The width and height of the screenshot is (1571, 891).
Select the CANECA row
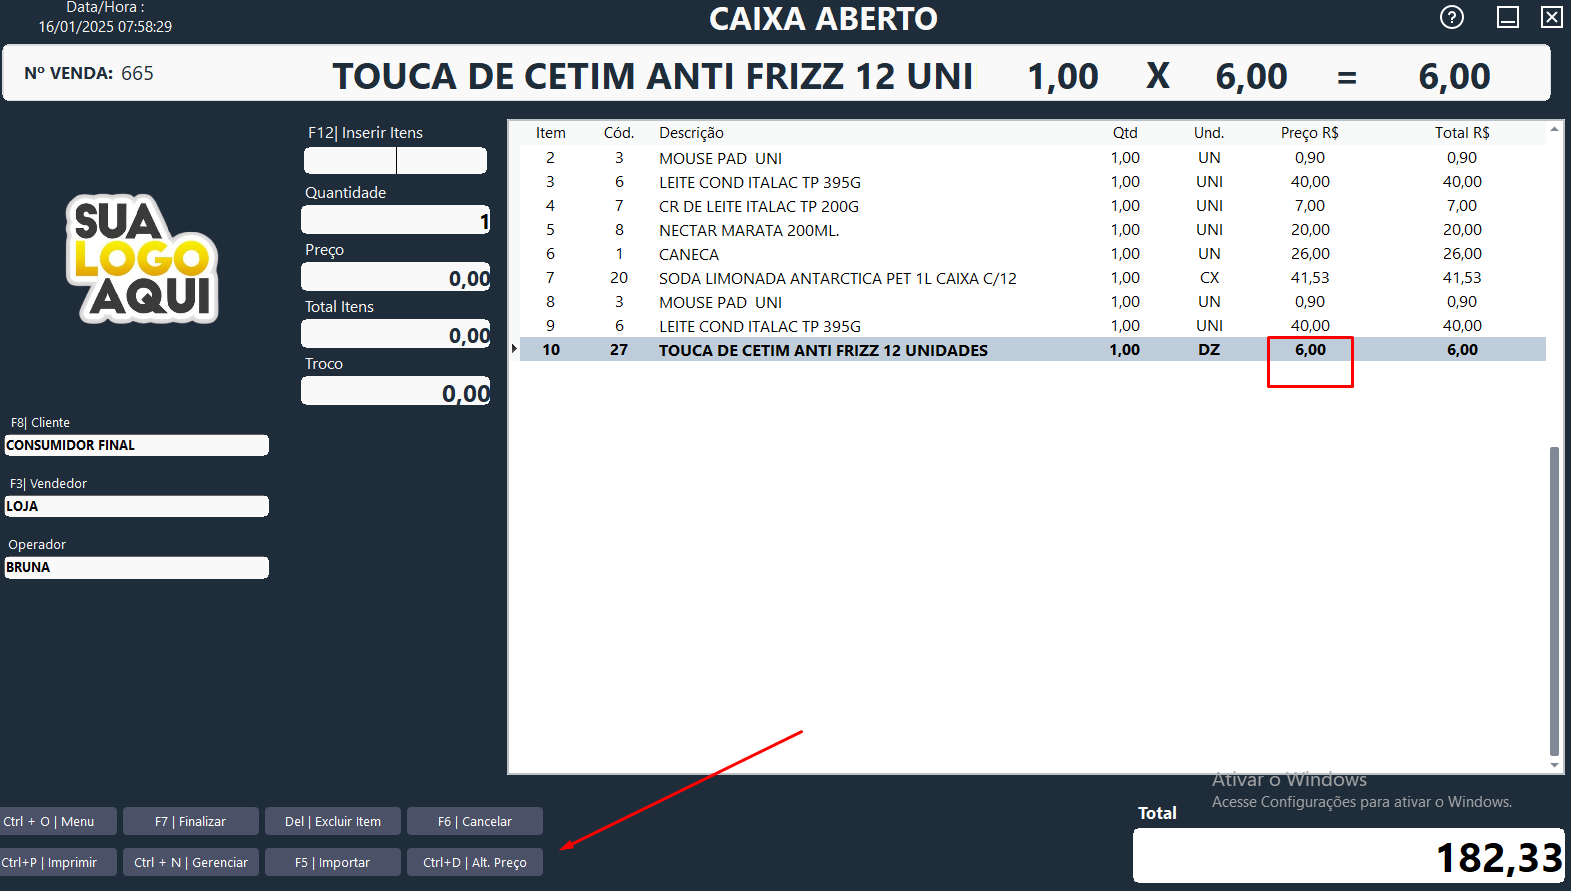coord(1033,254)
